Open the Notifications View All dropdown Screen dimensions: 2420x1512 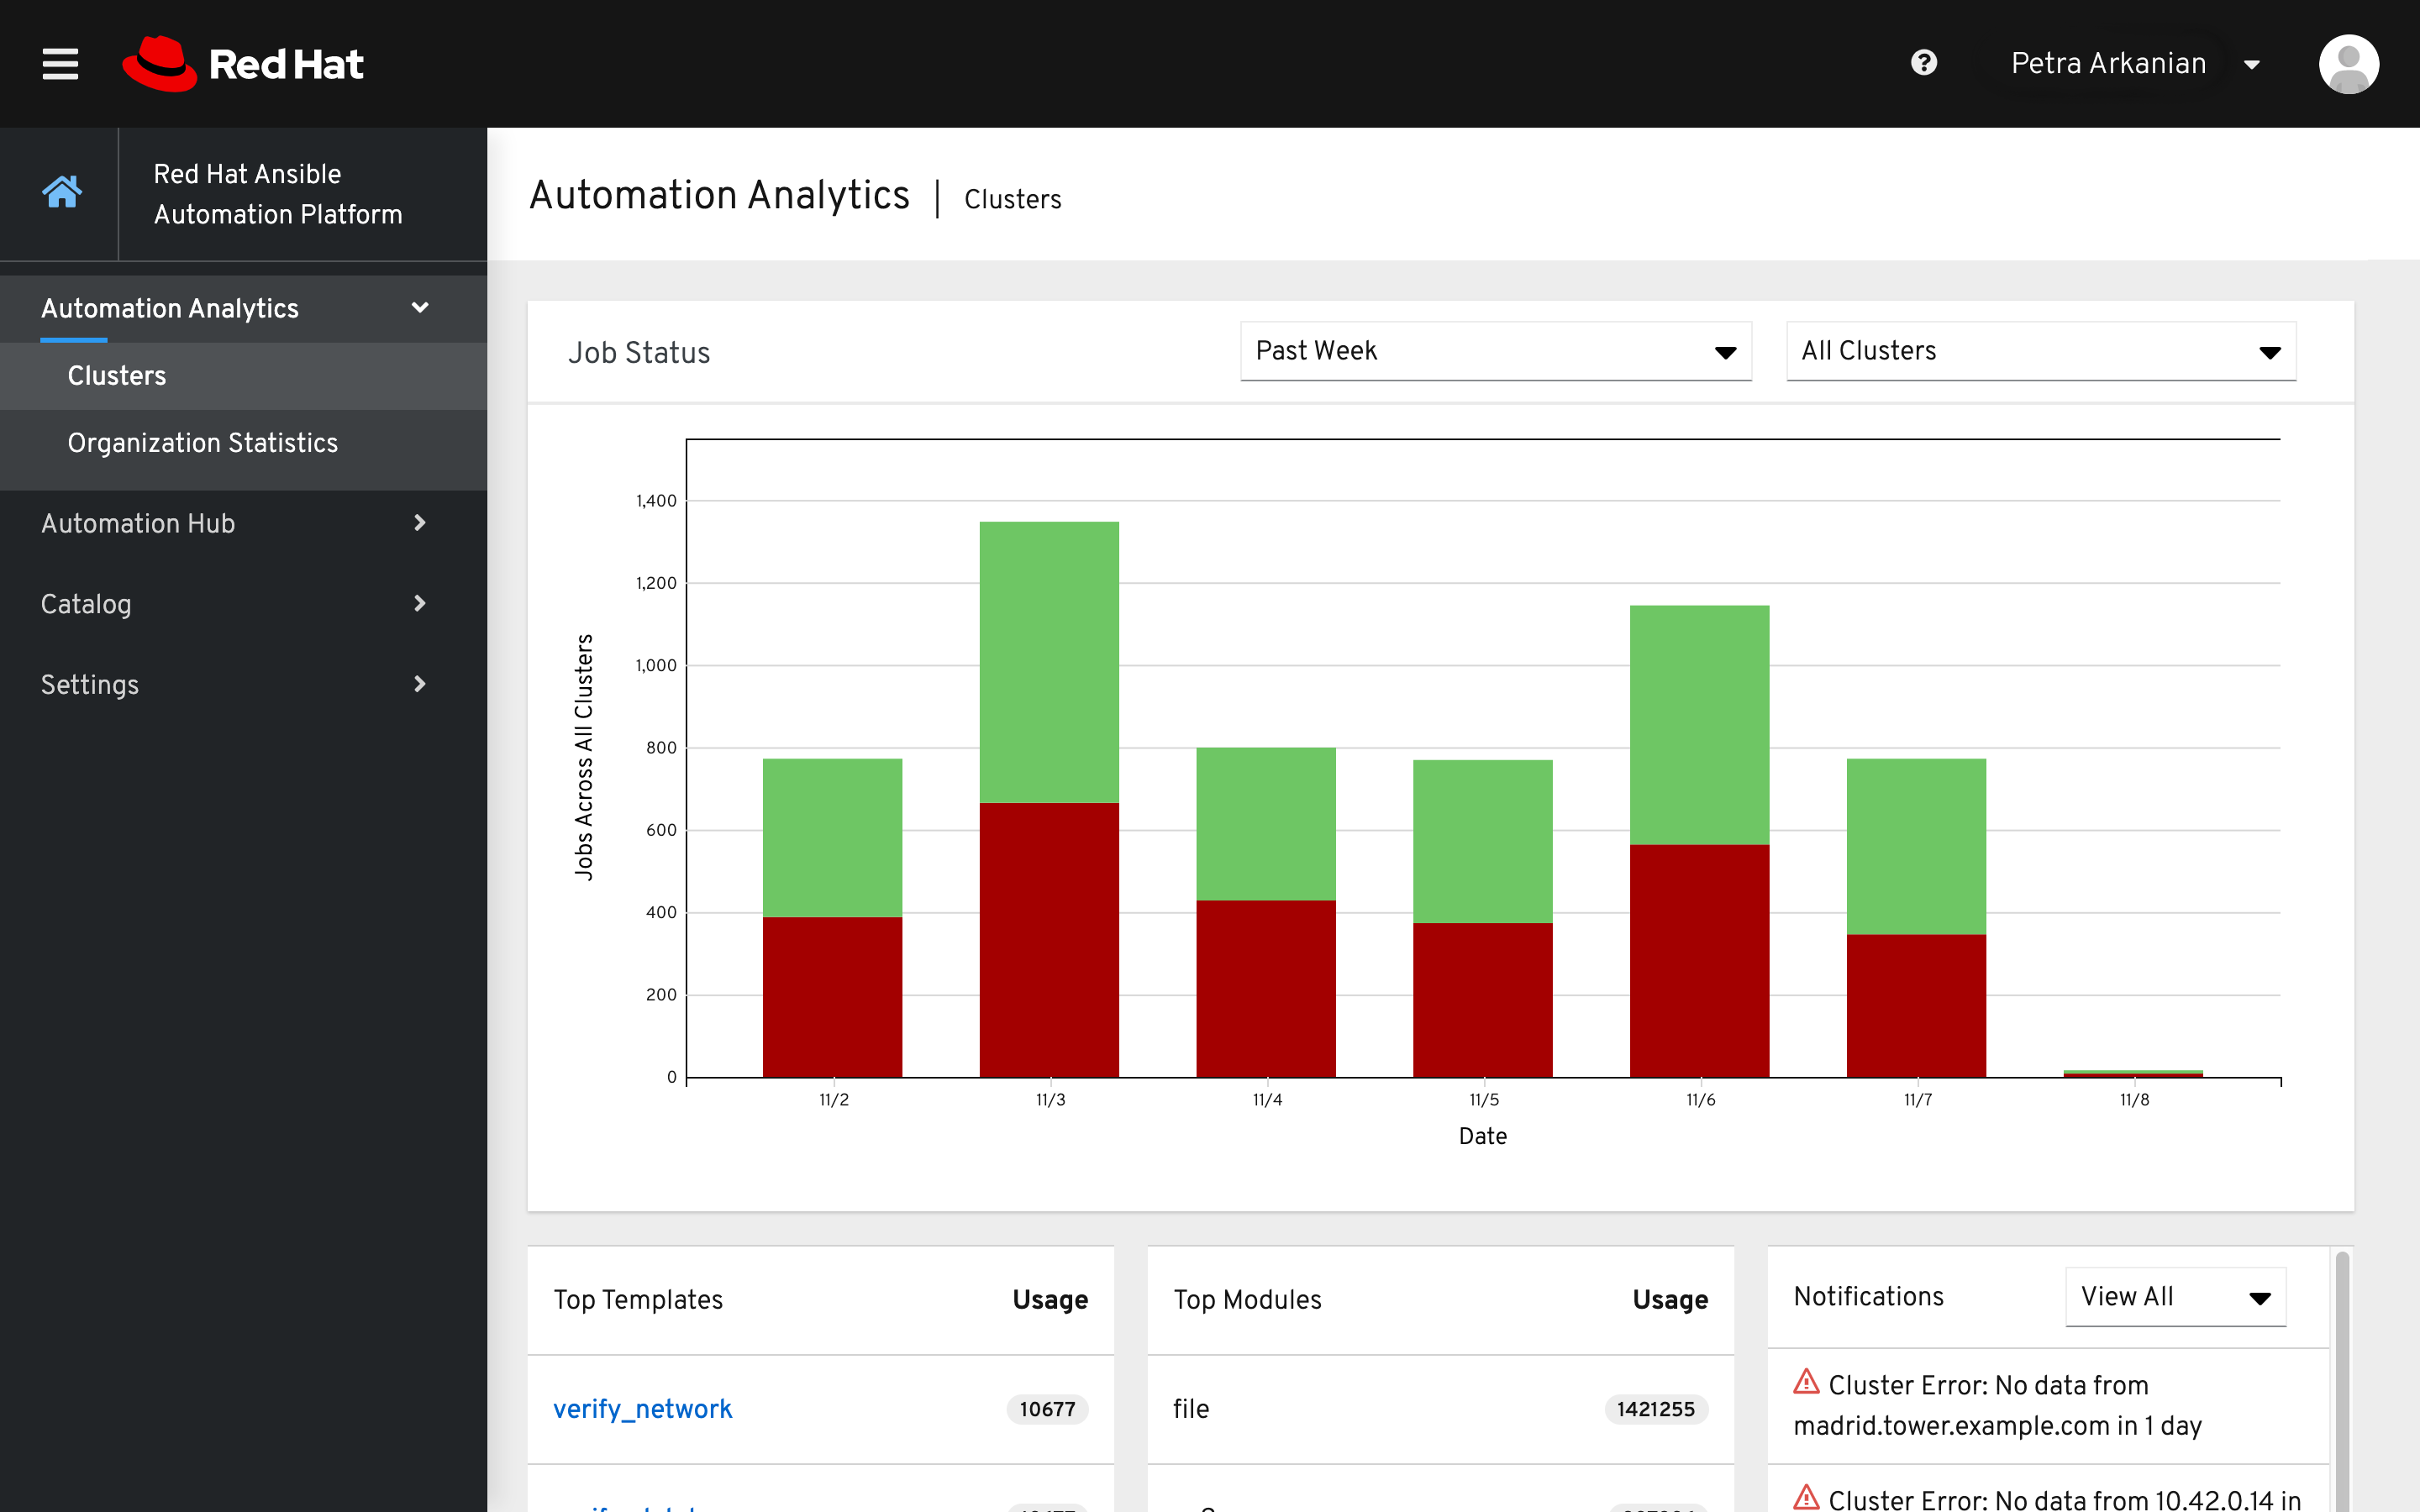pyautogui.click(x=2175, y=1297)
